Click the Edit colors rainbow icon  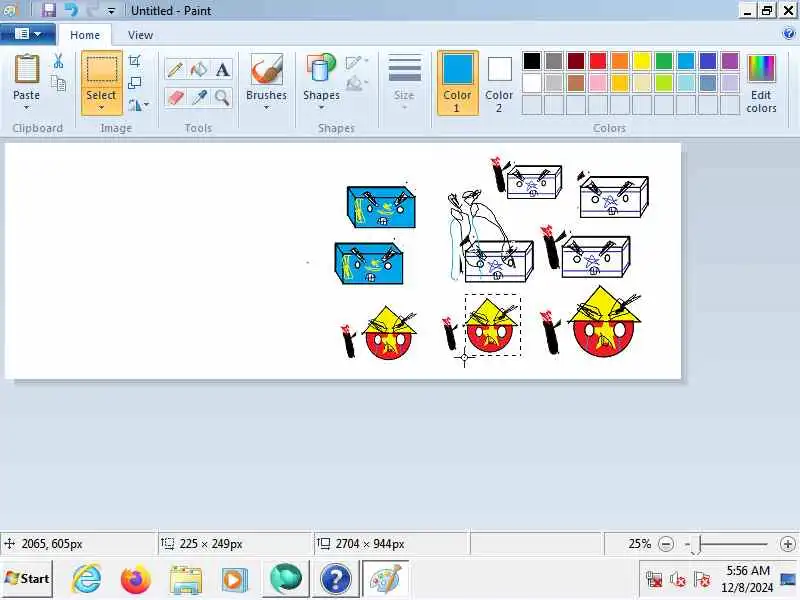(x=761, y=68)
